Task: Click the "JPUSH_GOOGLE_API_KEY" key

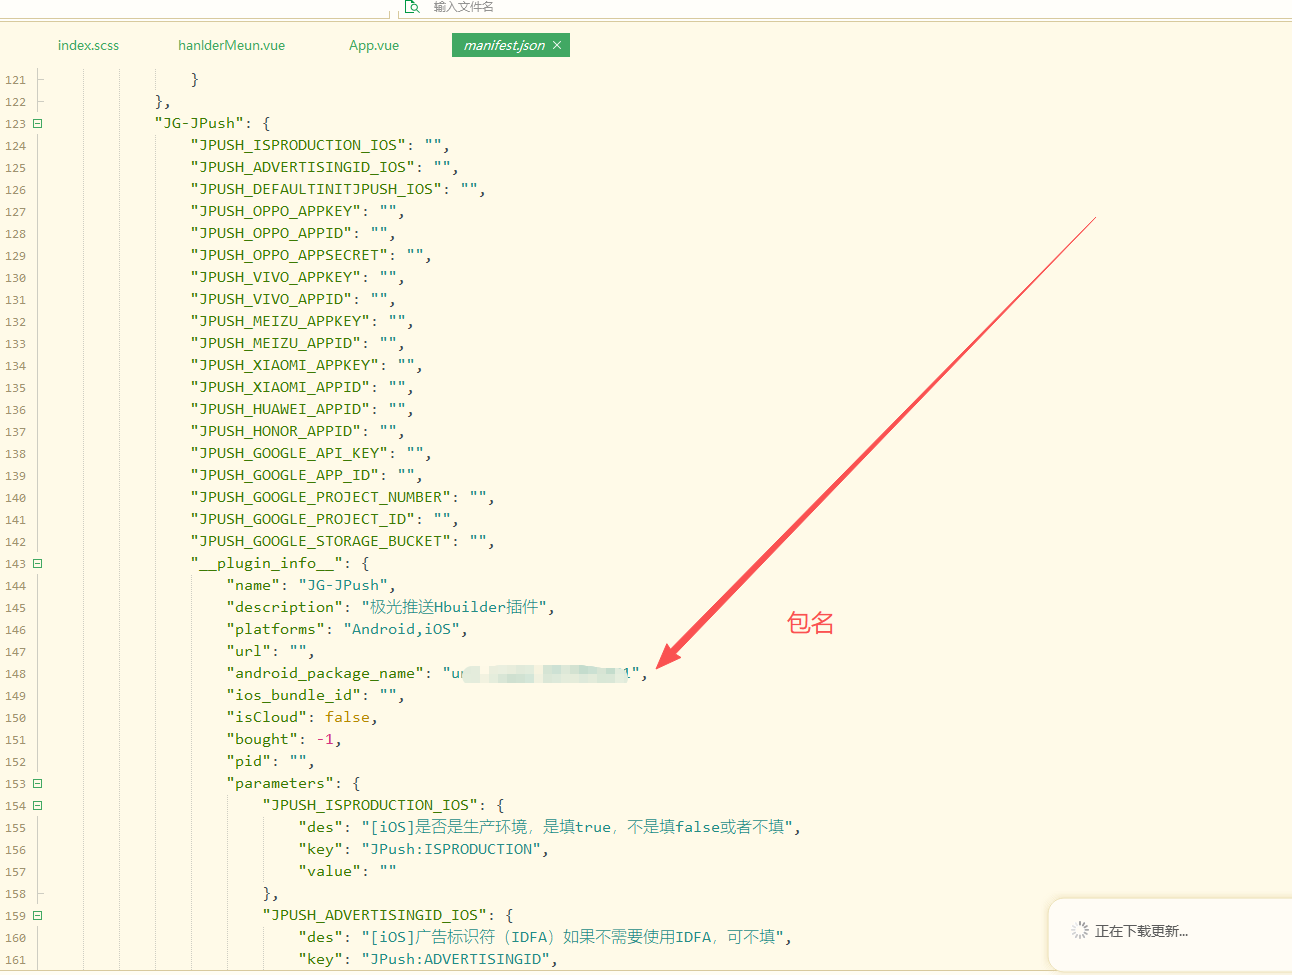Action: (x=289, y=453)
